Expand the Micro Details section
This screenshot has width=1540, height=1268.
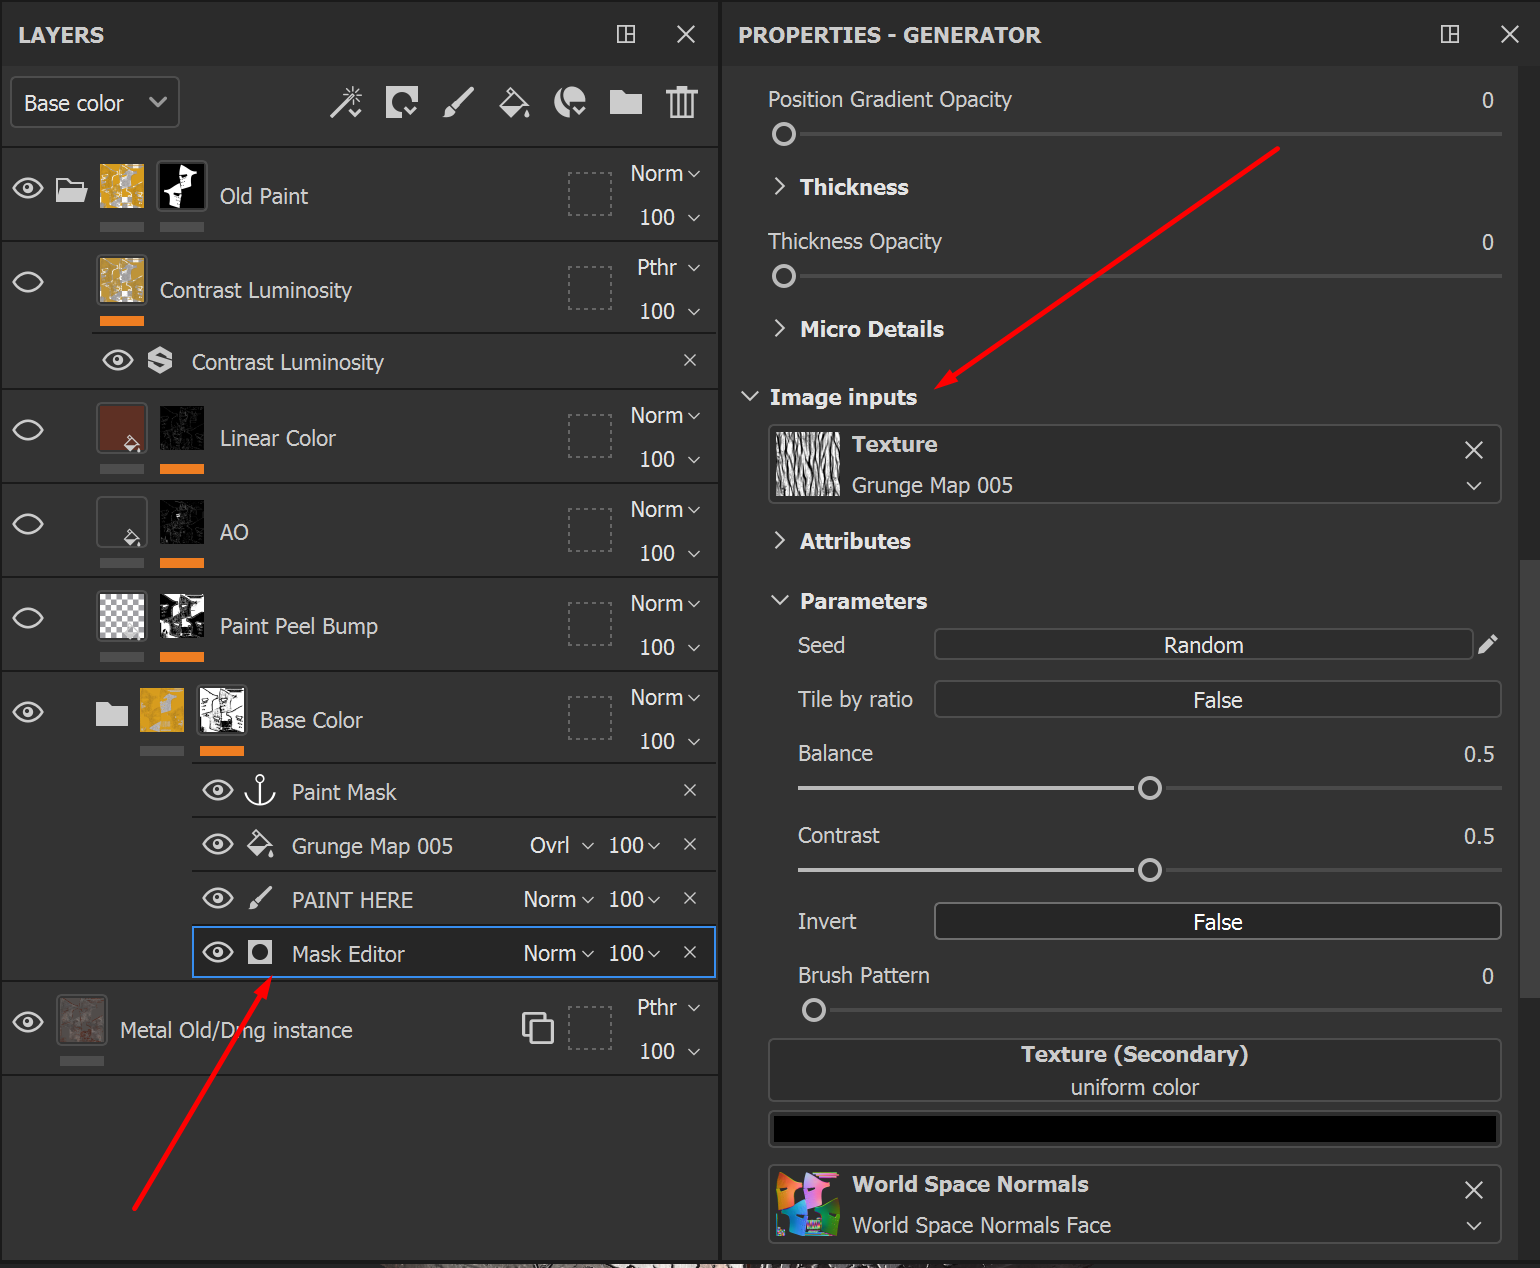(871, 329)
